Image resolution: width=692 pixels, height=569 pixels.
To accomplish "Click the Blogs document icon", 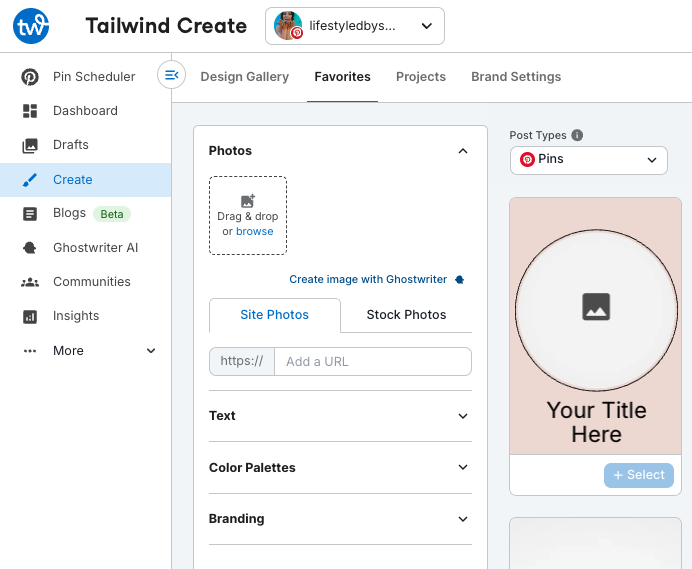I will coord(30,214).
